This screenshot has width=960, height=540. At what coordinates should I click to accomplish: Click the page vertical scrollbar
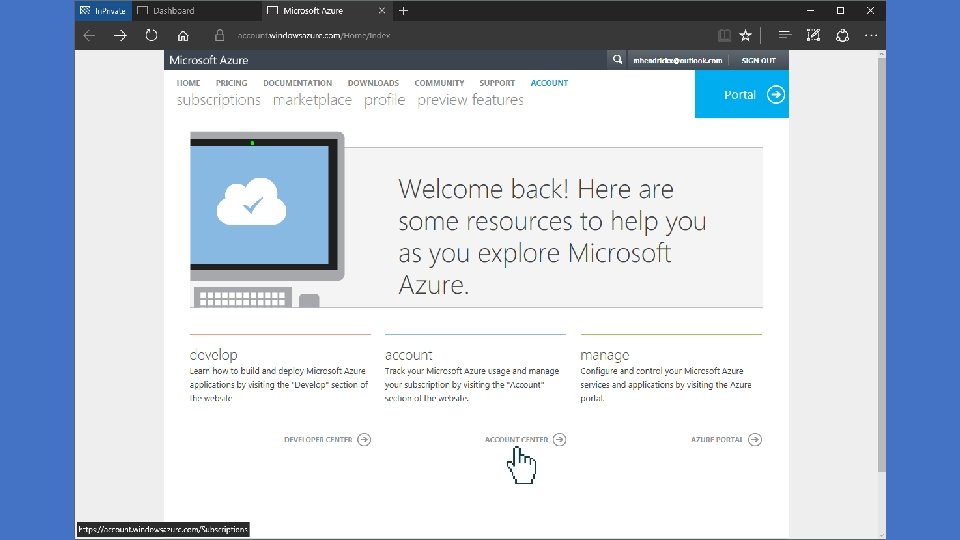(x=882, y=263)
